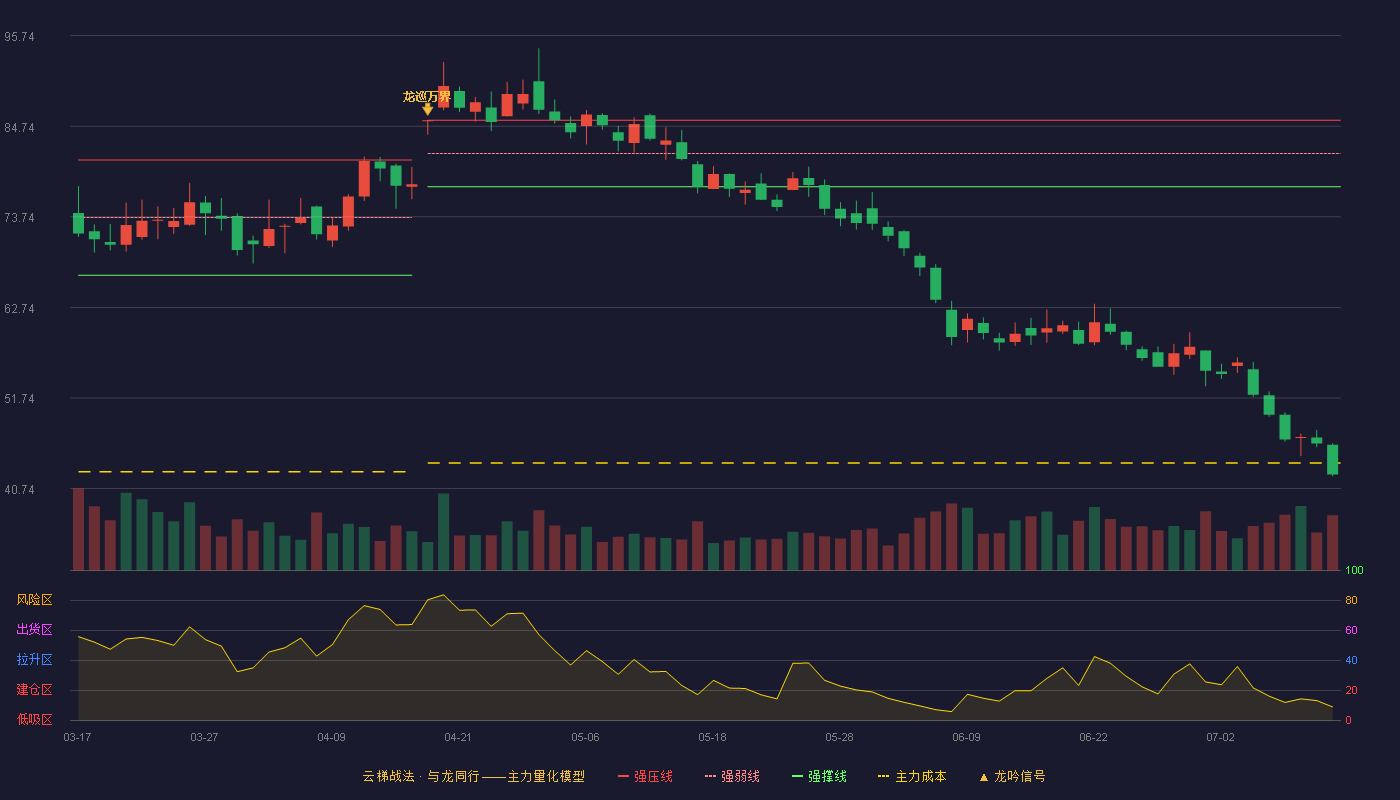Toggle the 强弱线 legend entry

pyautogui.click(x=732, y=776)
